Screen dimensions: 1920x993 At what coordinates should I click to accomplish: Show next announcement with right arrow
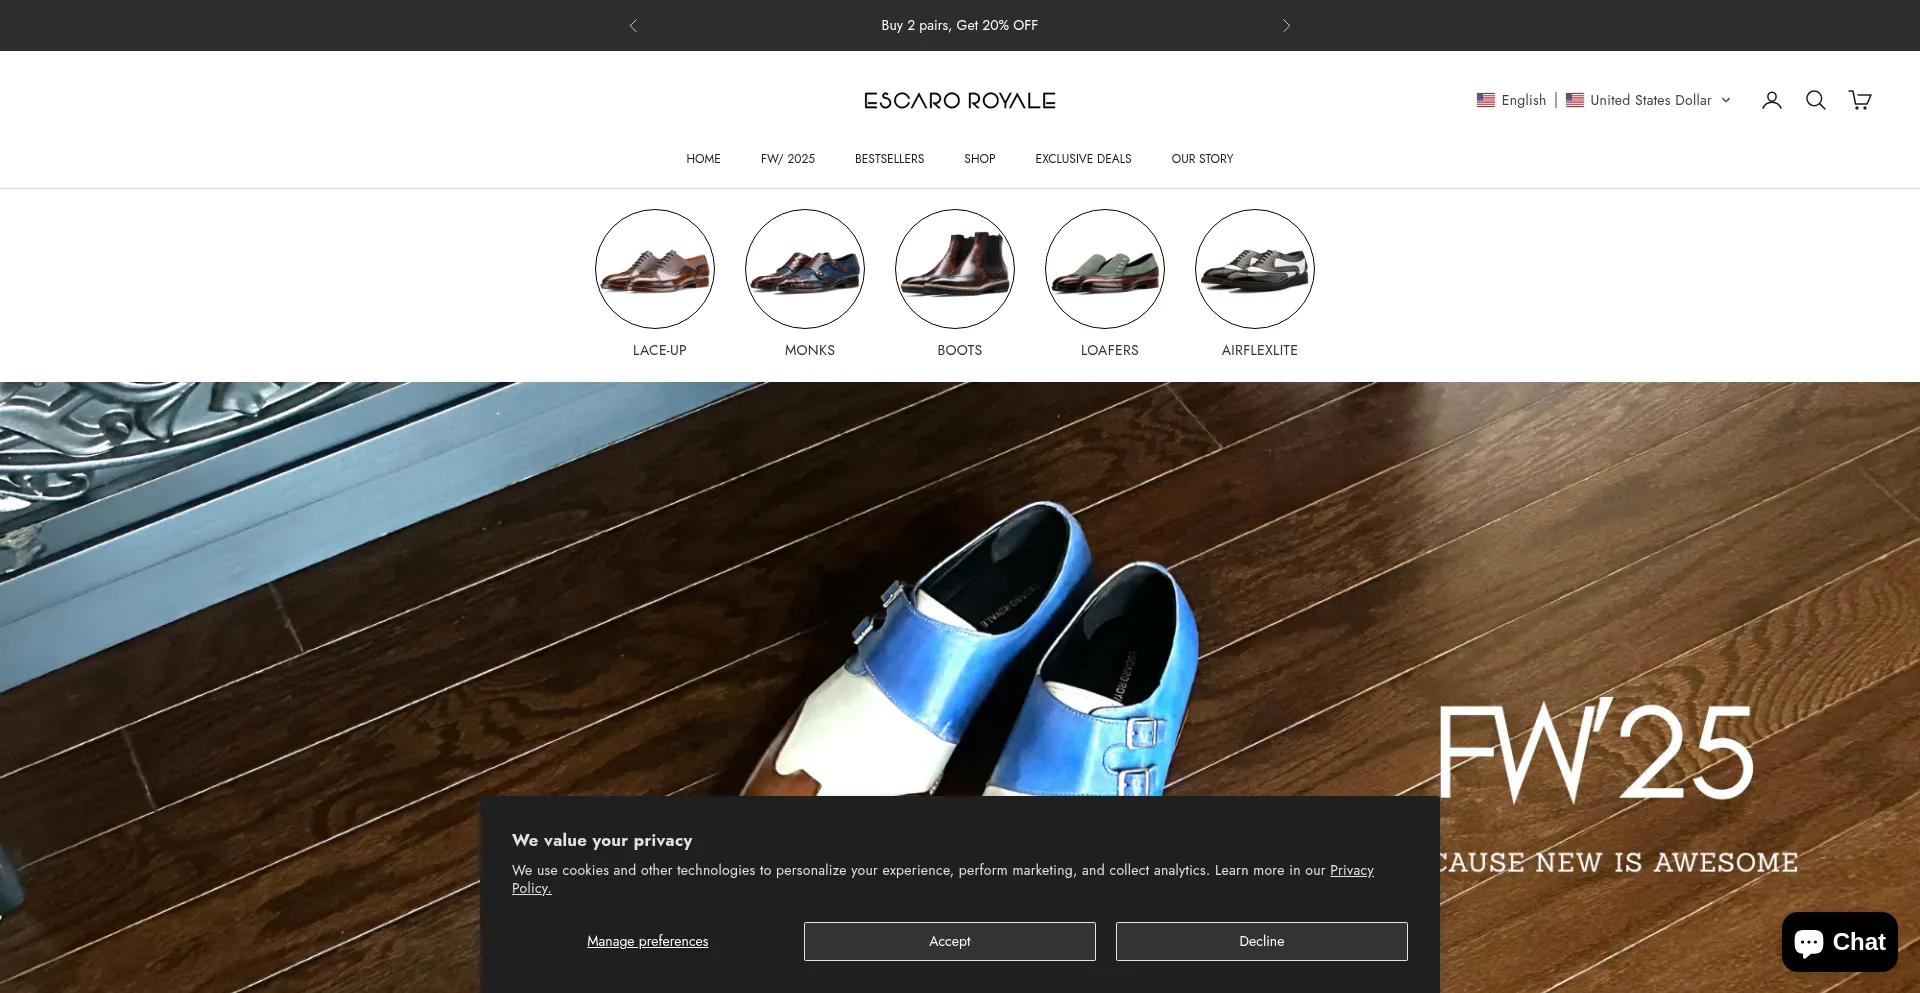[x=1286, y=26]
